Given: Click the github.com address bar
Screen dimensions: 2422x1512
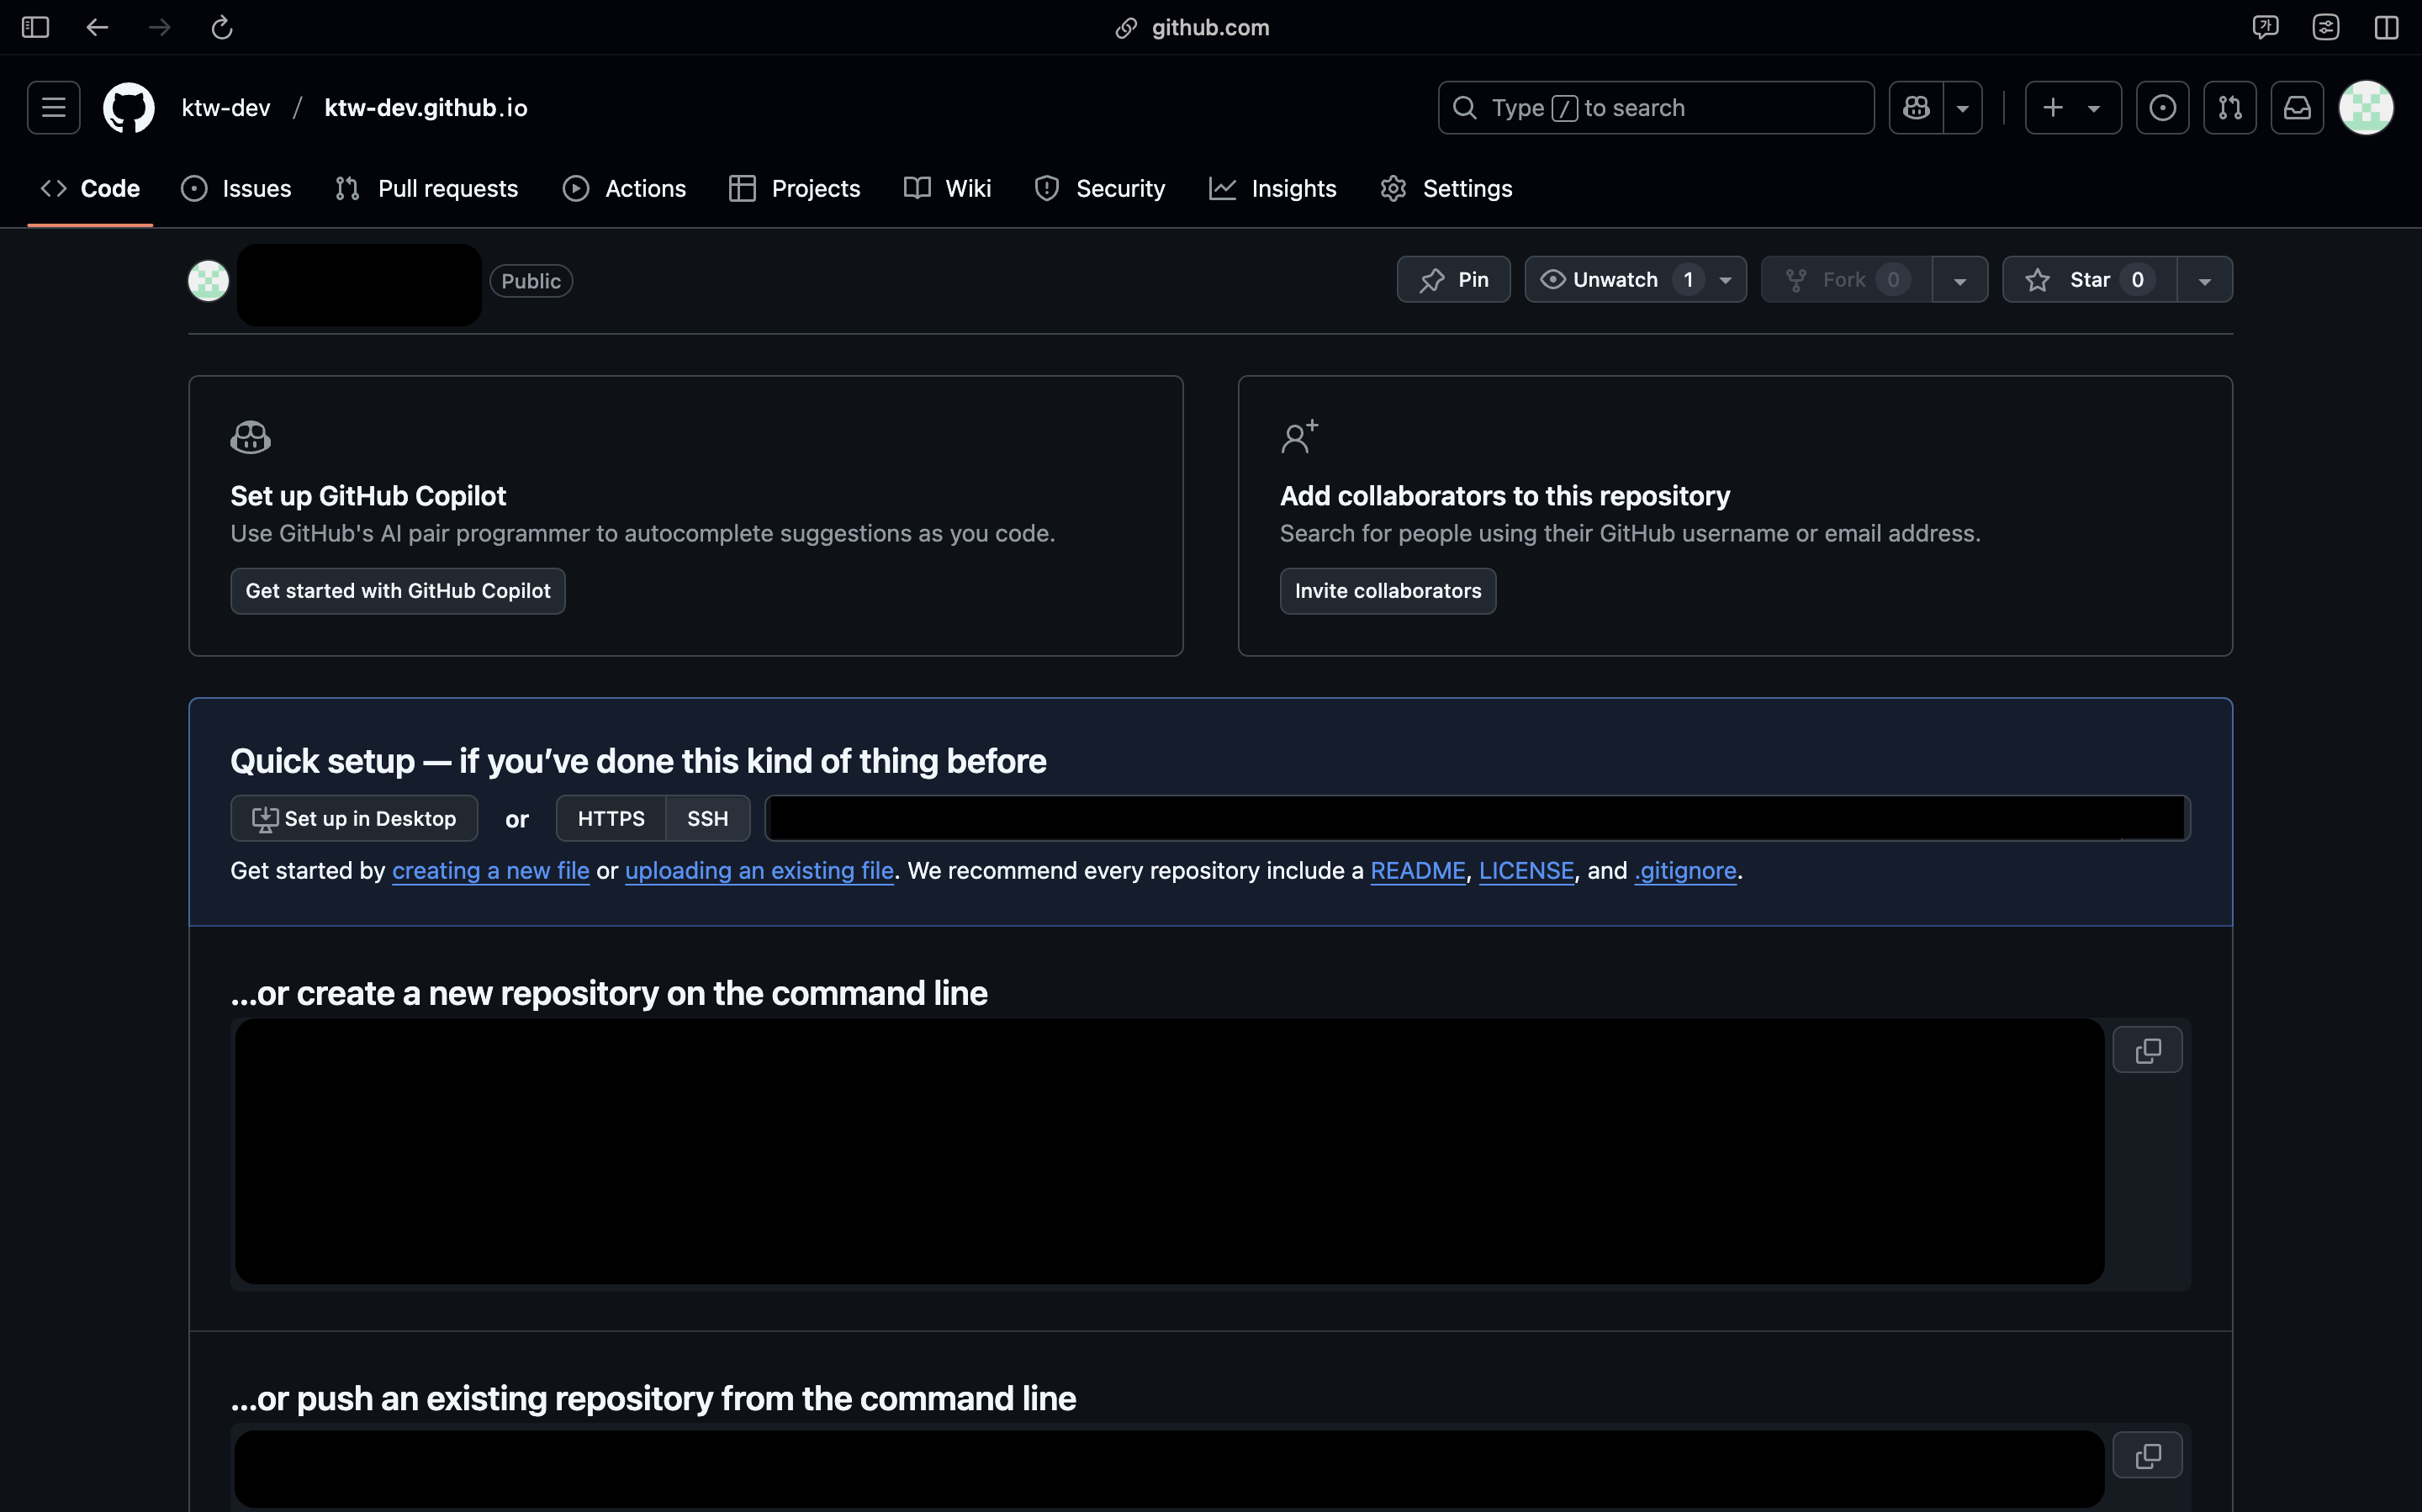Looking at the screenshot, I should 1192,27.
